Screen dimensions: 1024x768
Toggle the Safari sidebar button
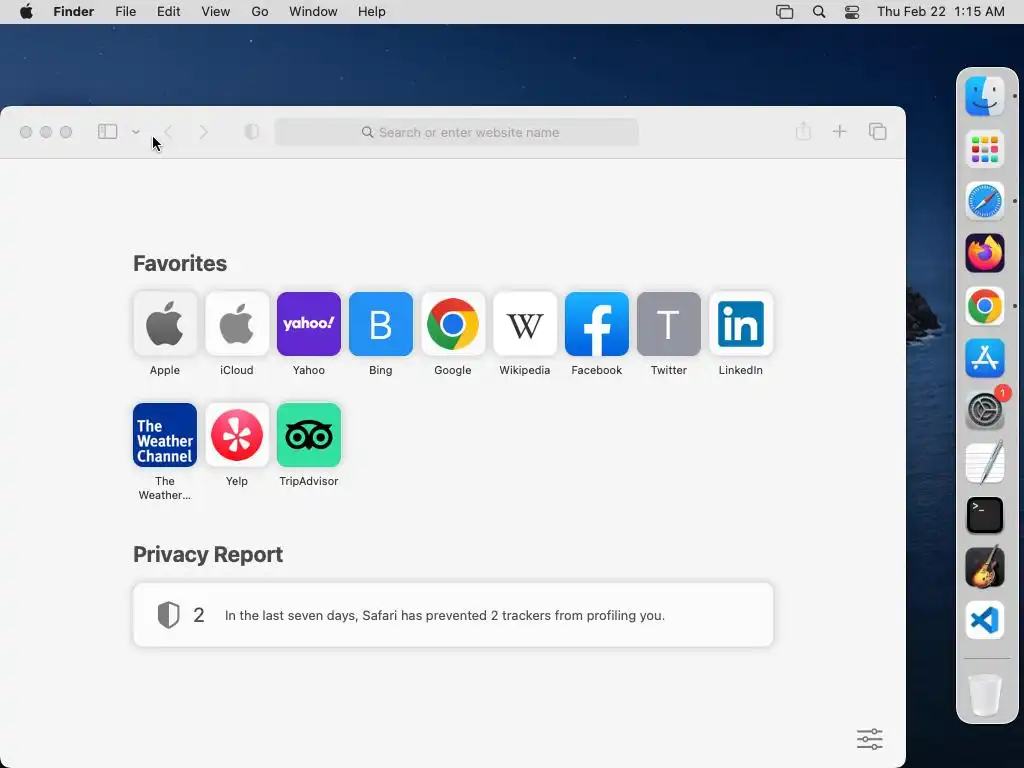click(x=108, y=132)
